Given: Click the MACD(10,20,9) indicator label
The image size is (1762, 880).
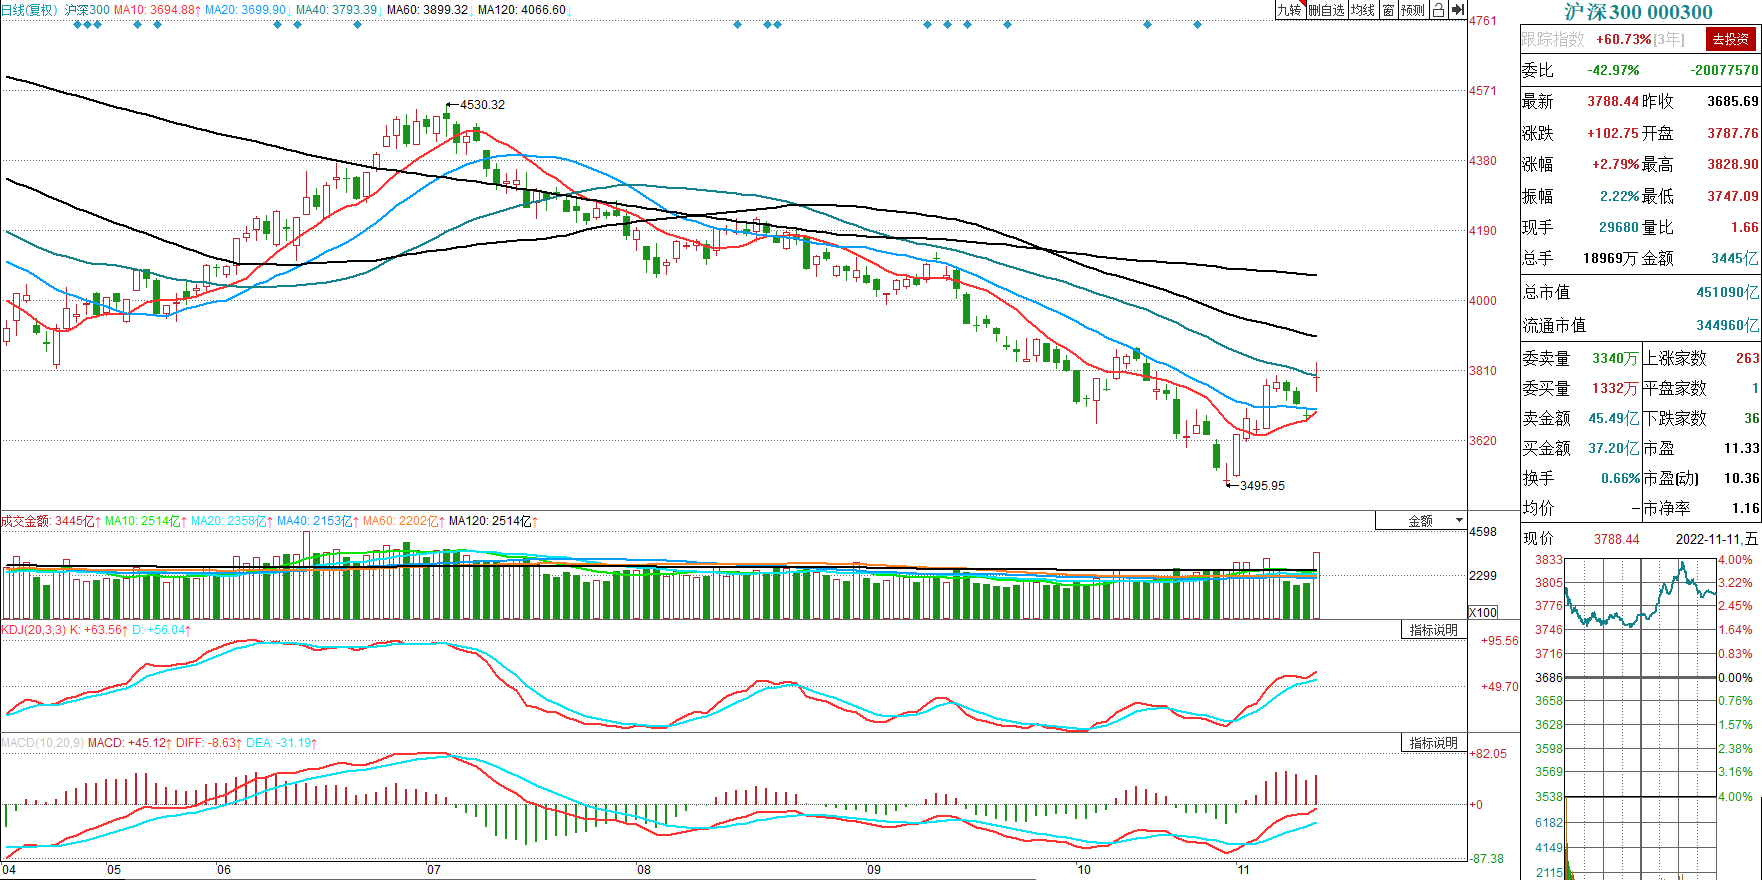Looking at the screenshot, I should tap(42, 743).
